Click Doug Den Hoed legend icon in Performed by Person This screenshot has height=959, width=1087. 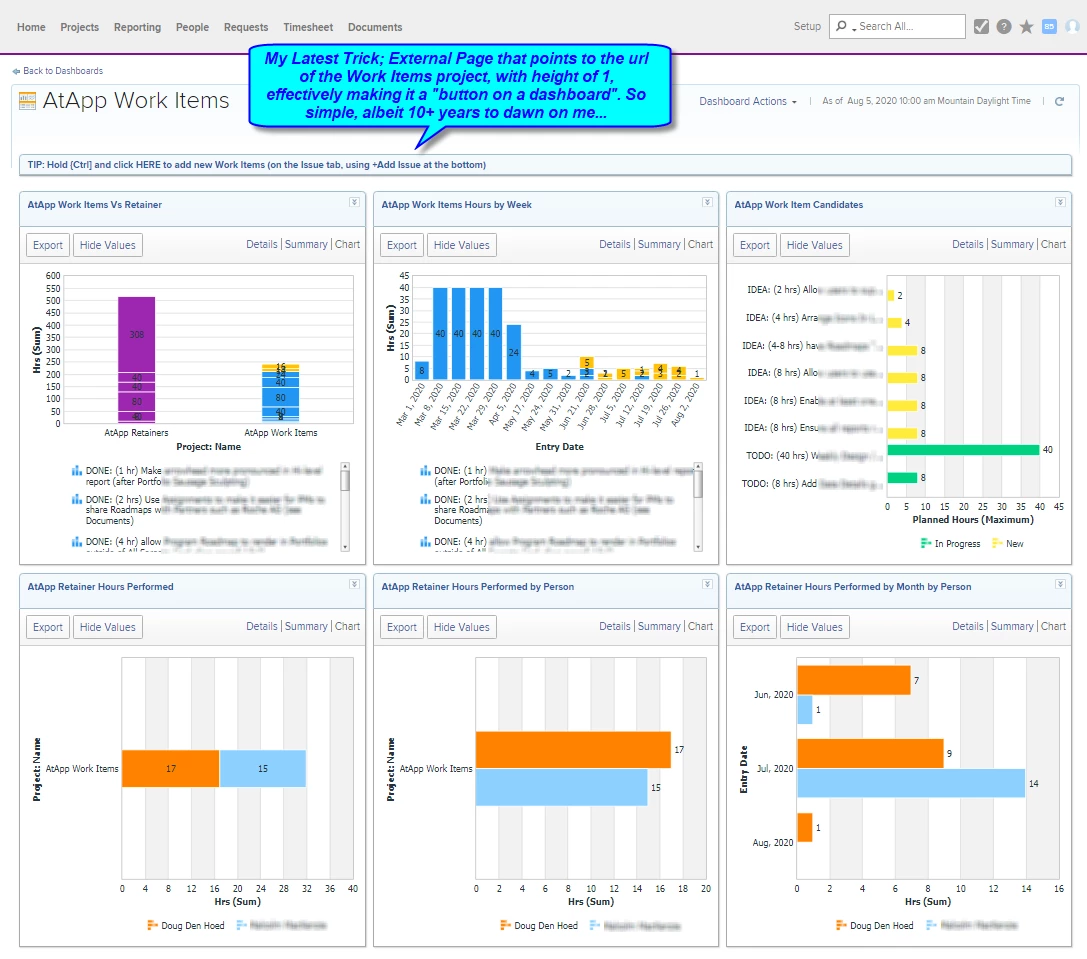pyautogui.click(x=506, y=925)
